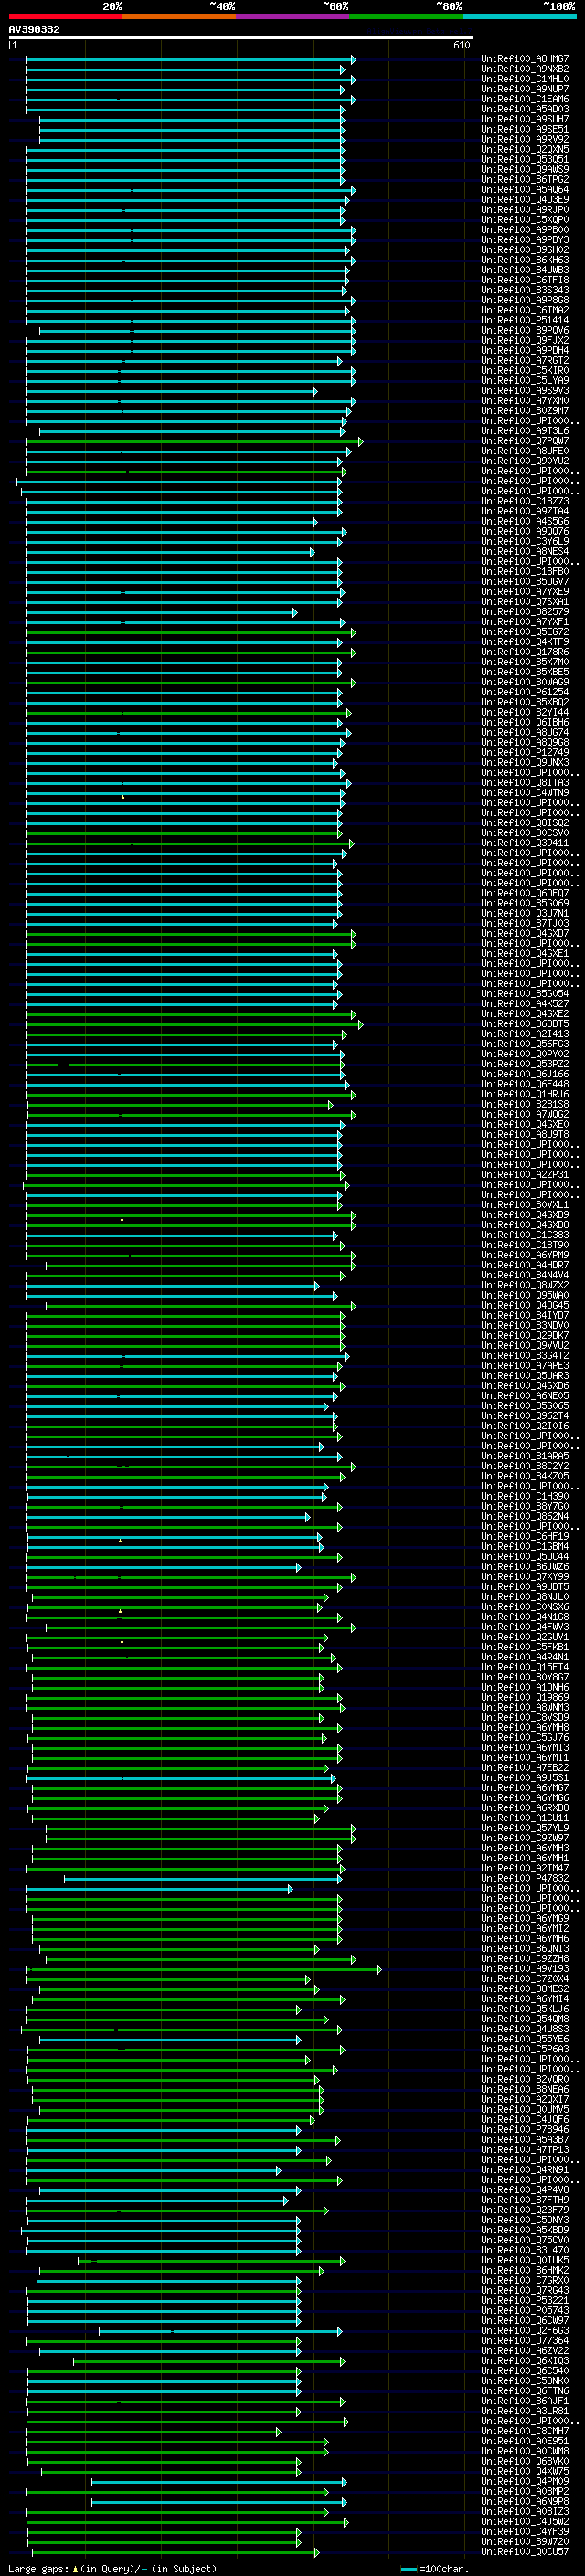
Task: Select hit label UniRef100_A7WQG2
Action: coord(525,1114)
